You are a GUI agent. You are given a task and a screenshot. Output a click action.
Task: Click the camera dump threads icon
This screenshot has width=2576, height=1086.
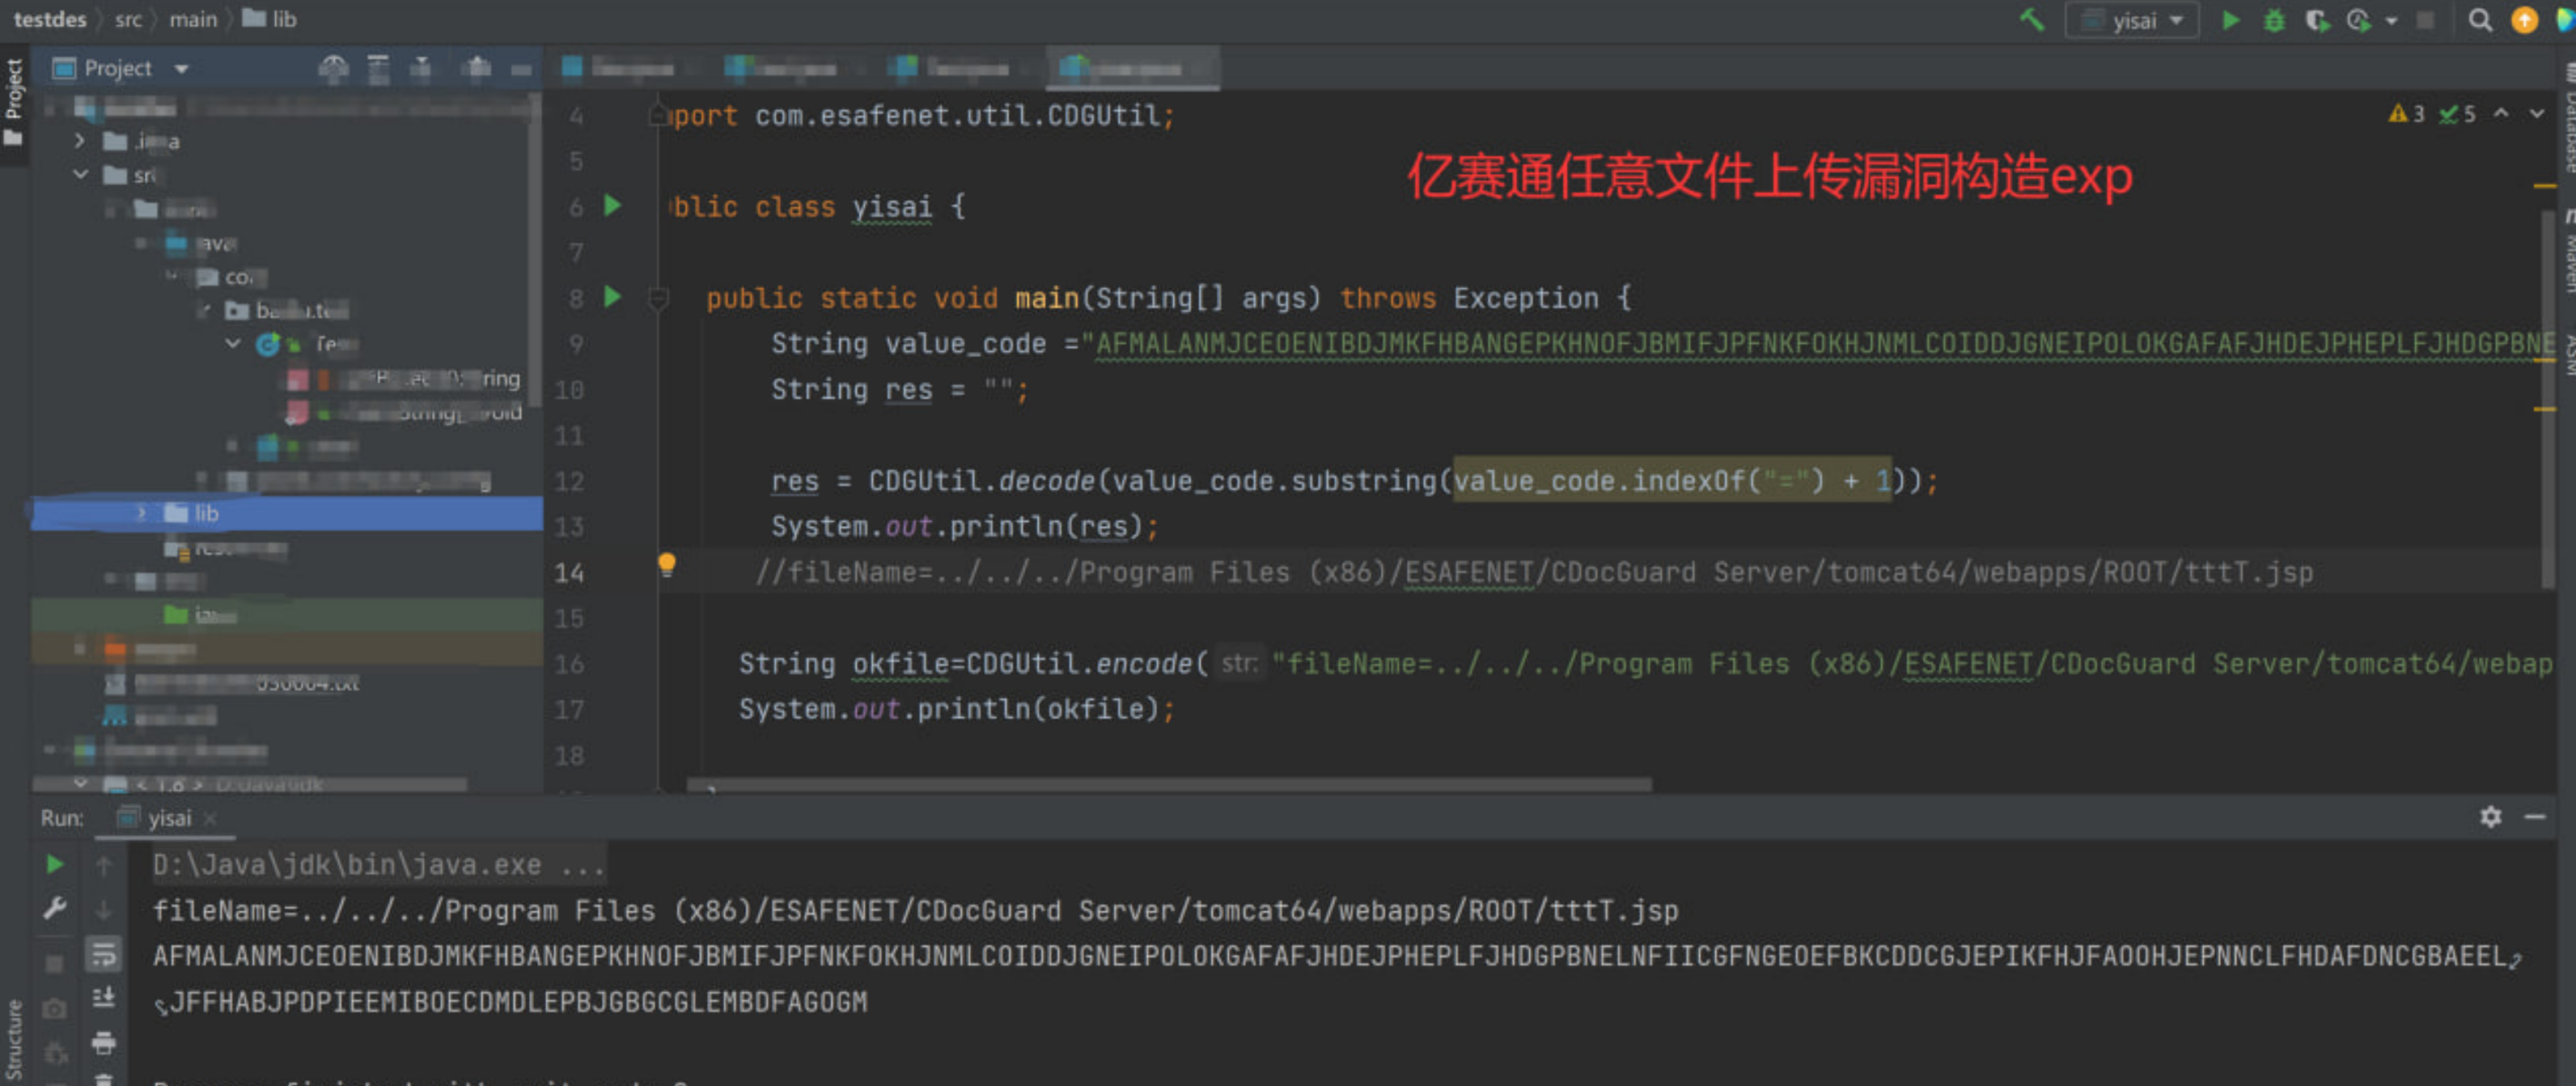[55, 1009]
